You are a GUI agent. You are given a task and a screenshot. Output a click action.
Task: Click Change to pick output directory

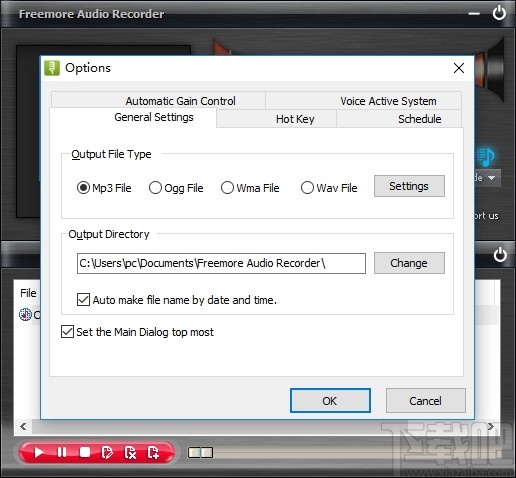tap(409, 263)
